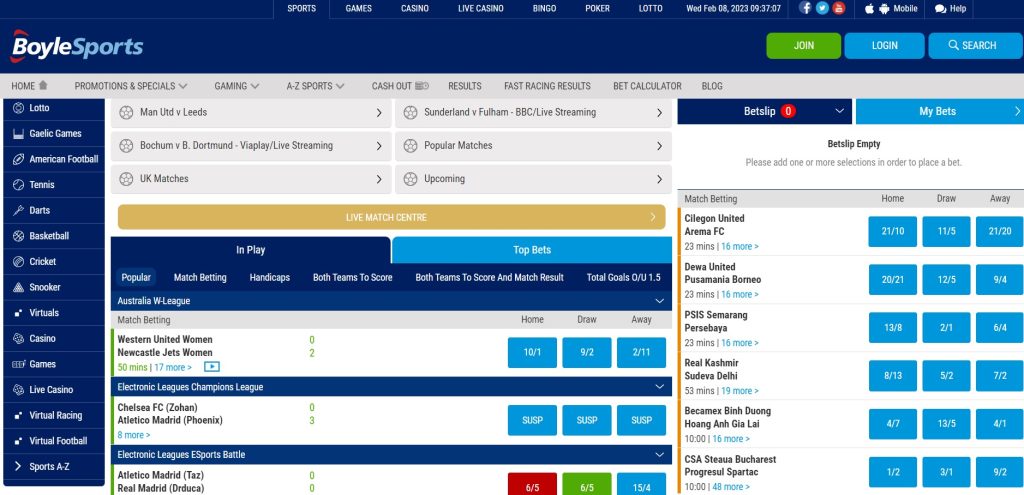Expand the Gaming dropdown menu
The height and width of the screenshot is (495, 1024).
[x=255, y=86]
